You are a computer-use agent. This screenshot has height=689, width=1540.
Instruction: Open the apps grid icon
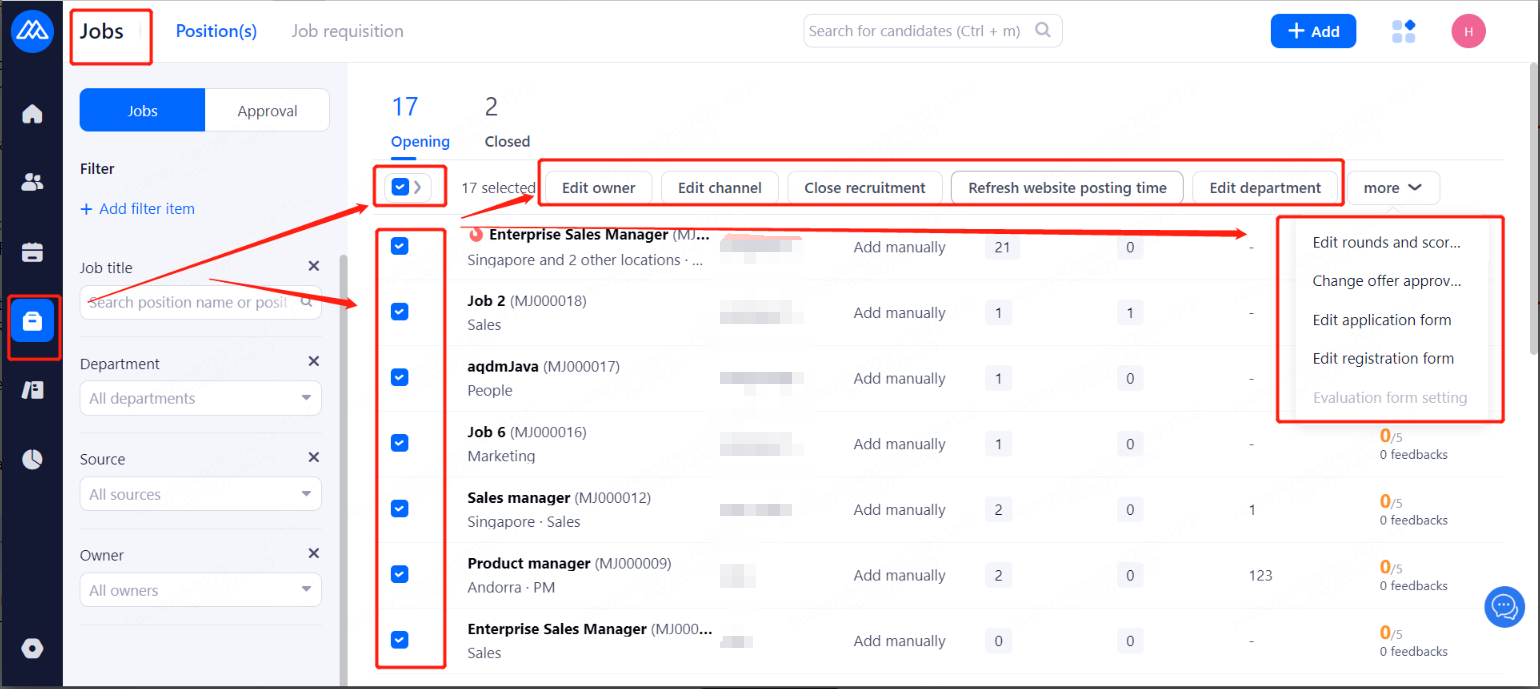[x=1404, y=31]
